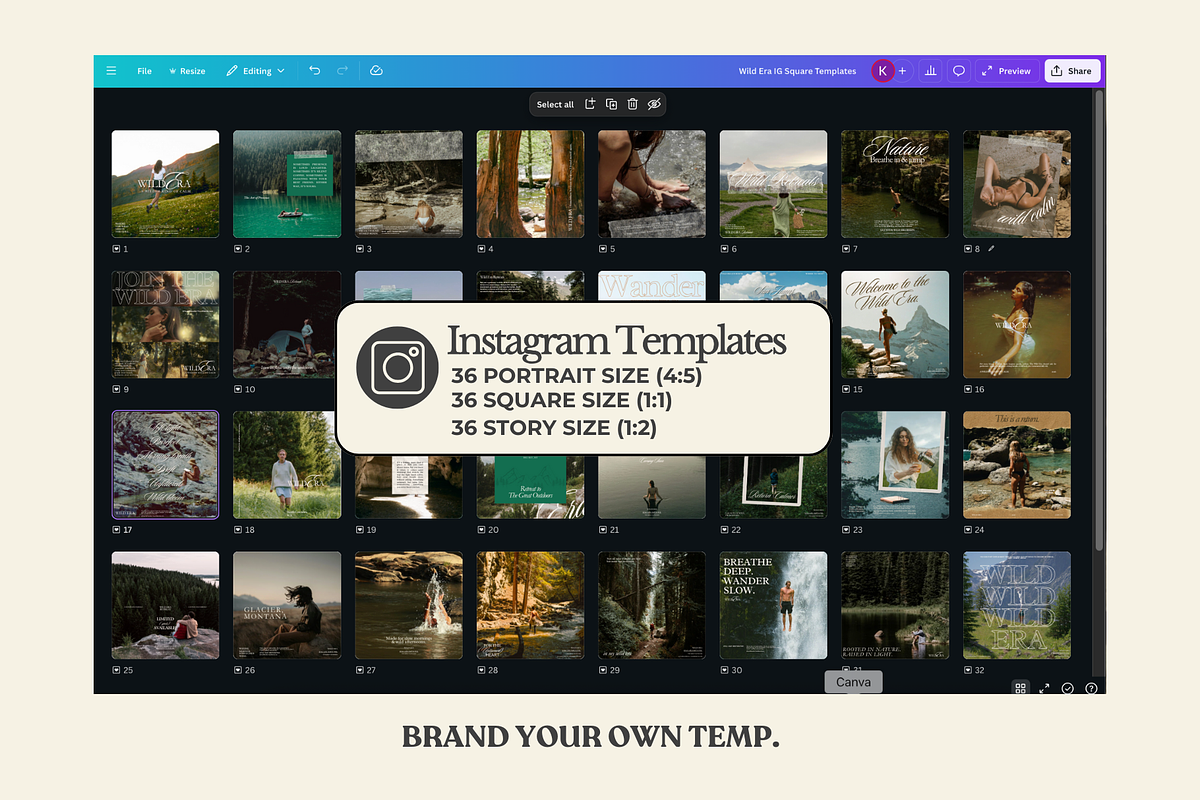Check the cloud save status icon
Image resolution: width=1200 pixels, height=800 pixels.
pyautogui.click(x=376, y=71)
